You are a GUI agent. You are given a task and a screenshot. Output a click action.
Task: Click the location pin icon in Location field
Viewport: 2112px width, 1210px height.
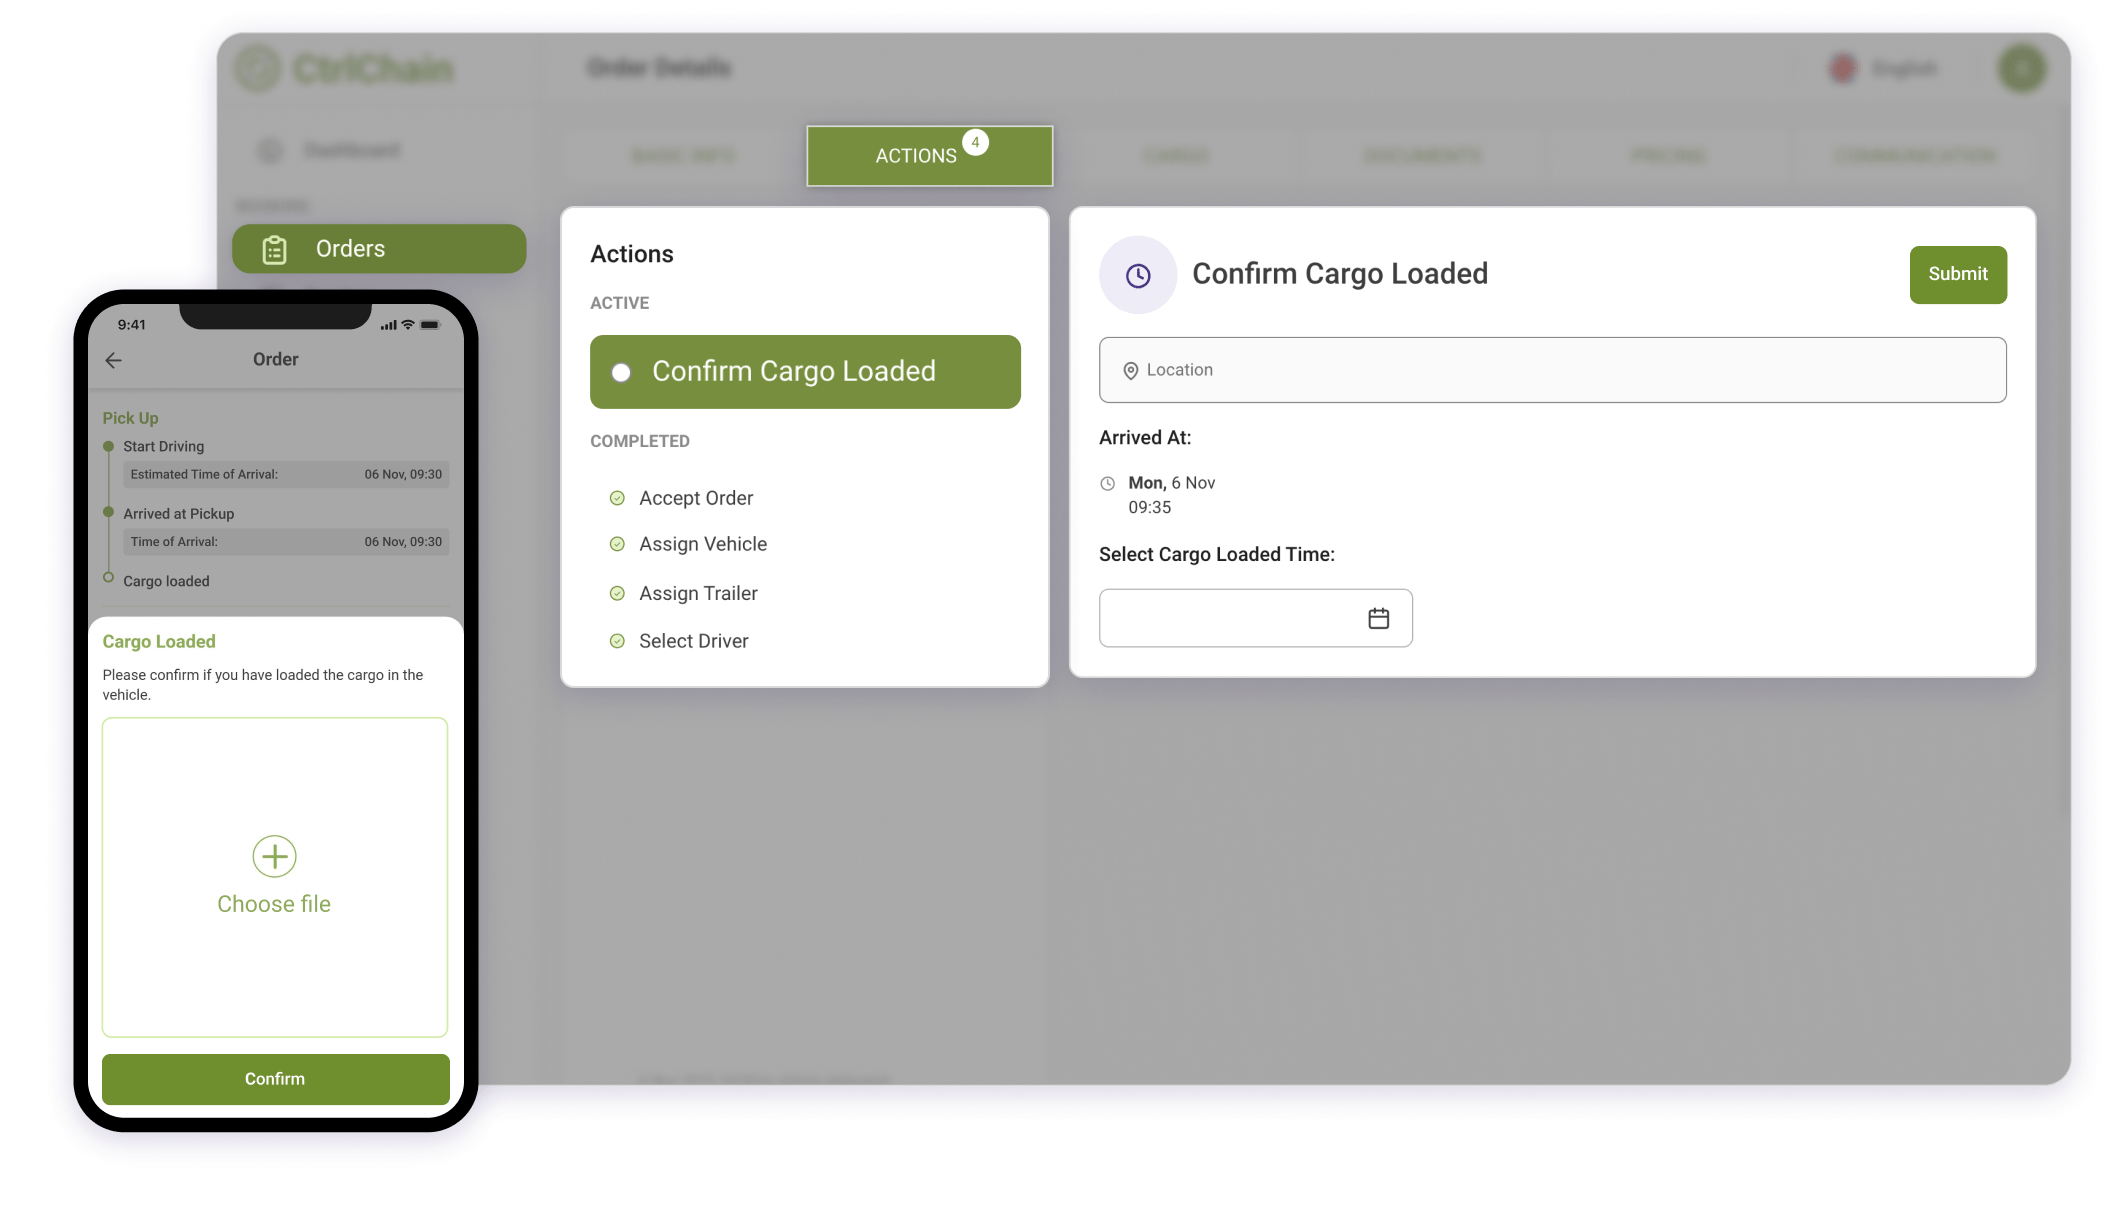(1129, 370)
